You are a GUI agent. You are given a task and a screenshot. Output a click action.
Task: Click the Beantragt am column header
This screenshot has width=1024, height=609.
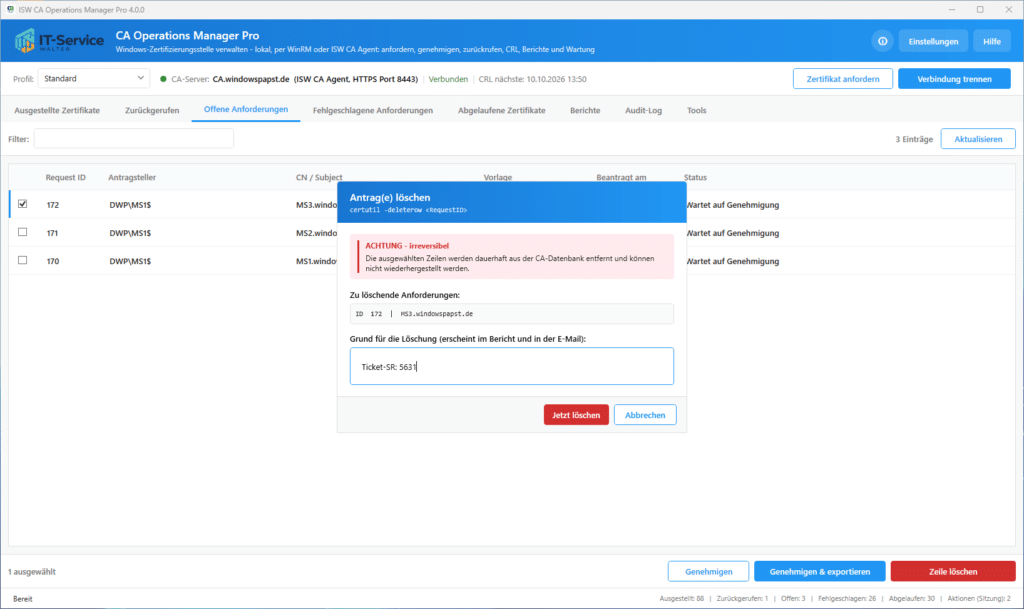click(x=621, y=178)
